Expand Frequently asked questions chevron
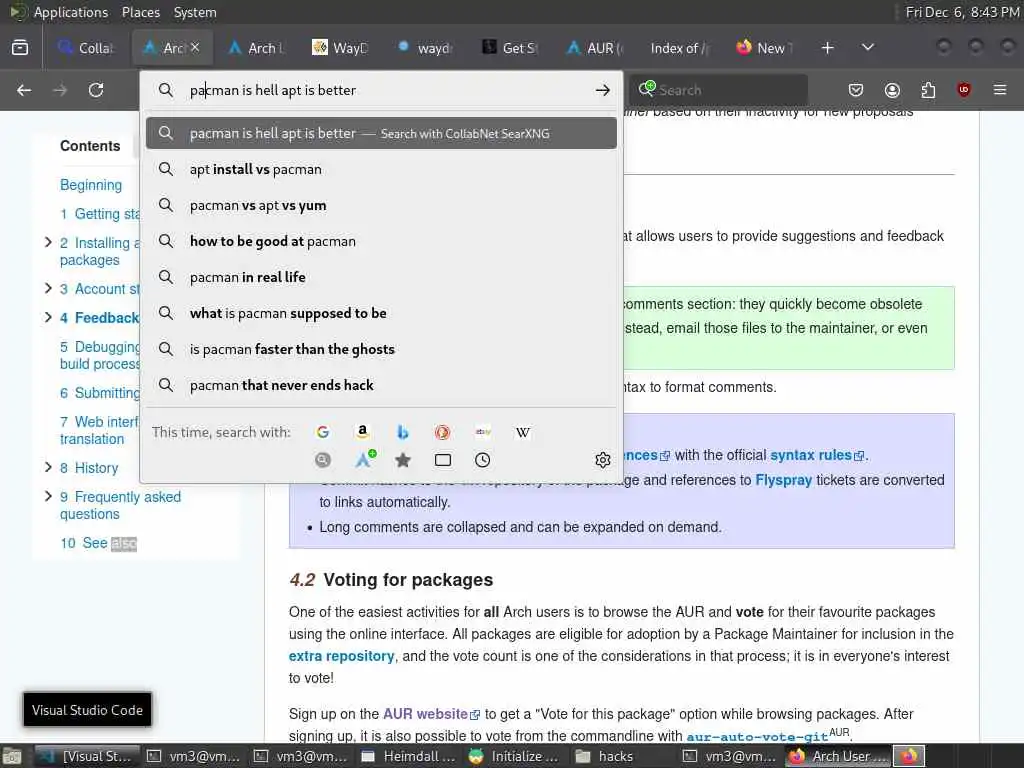 click(48, 496)
